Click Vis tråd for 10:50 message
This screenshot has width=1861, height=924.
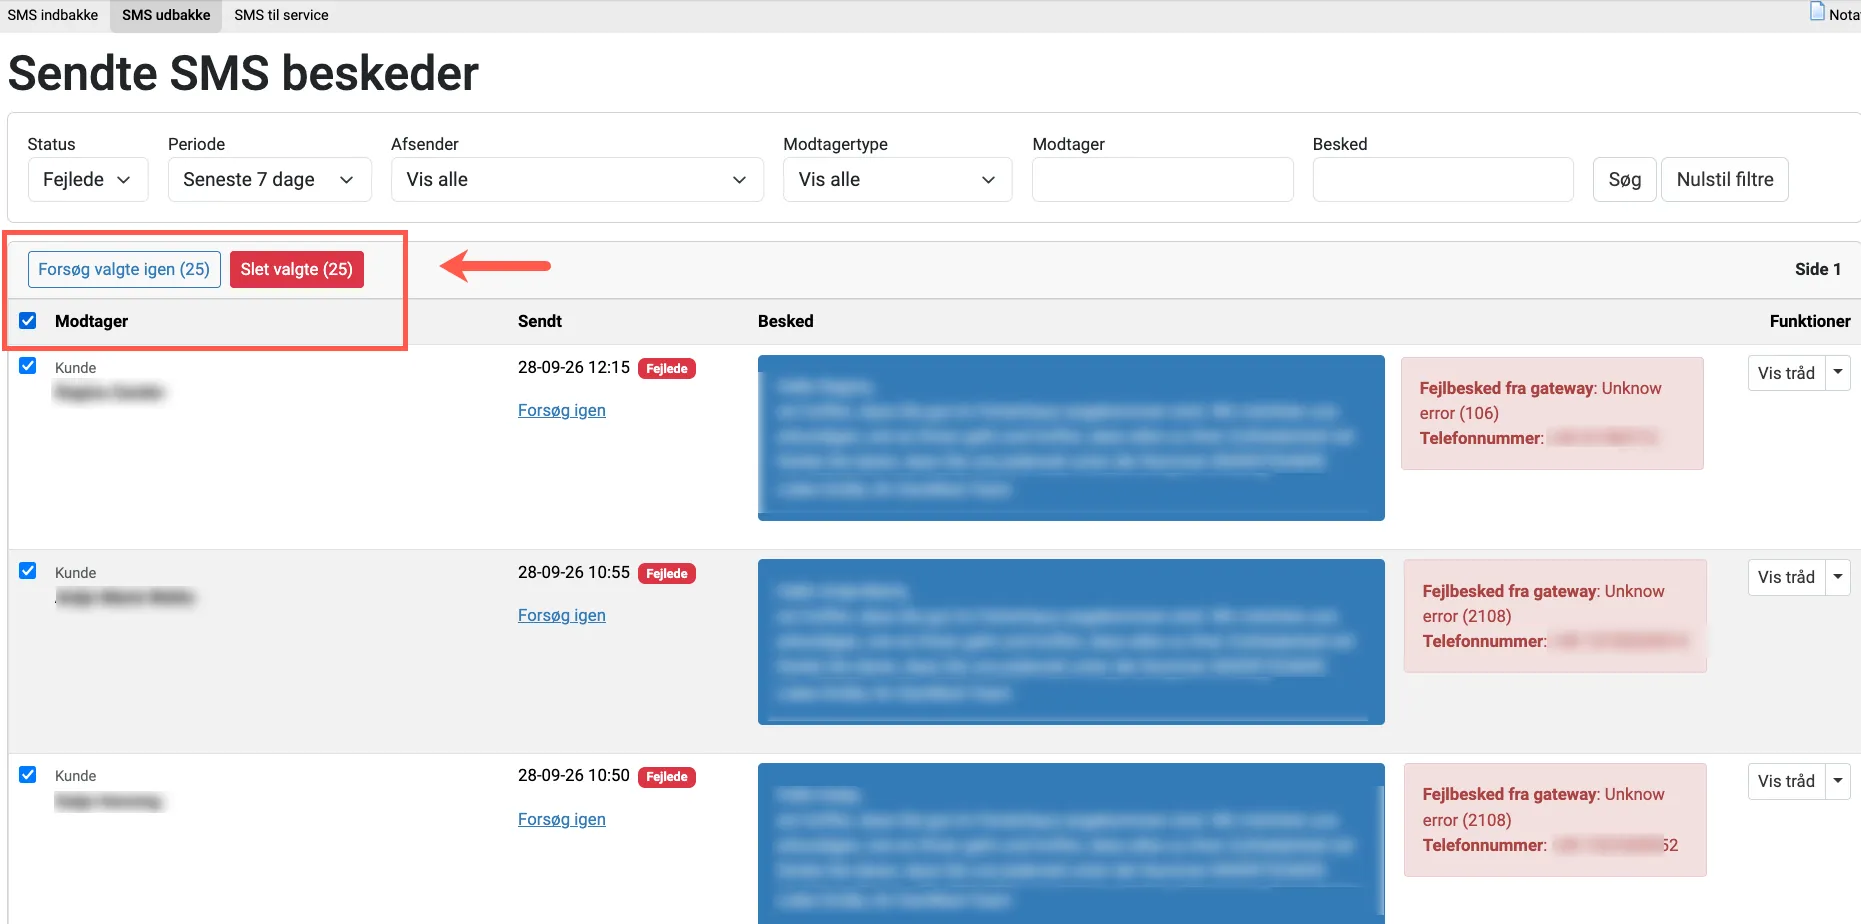click(x=1786, y=781)
